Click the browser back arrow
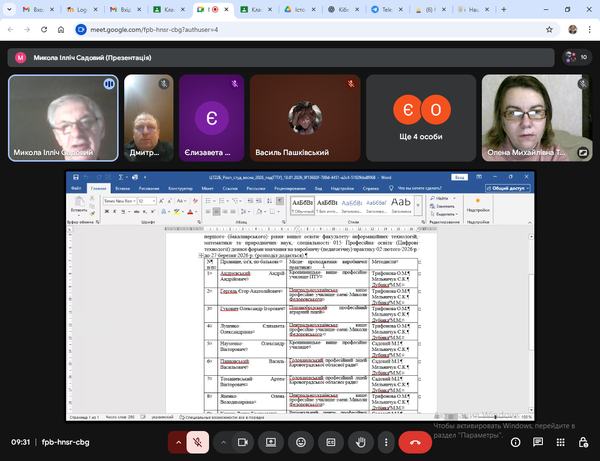600x461 pixels. (x=11, y=28)
